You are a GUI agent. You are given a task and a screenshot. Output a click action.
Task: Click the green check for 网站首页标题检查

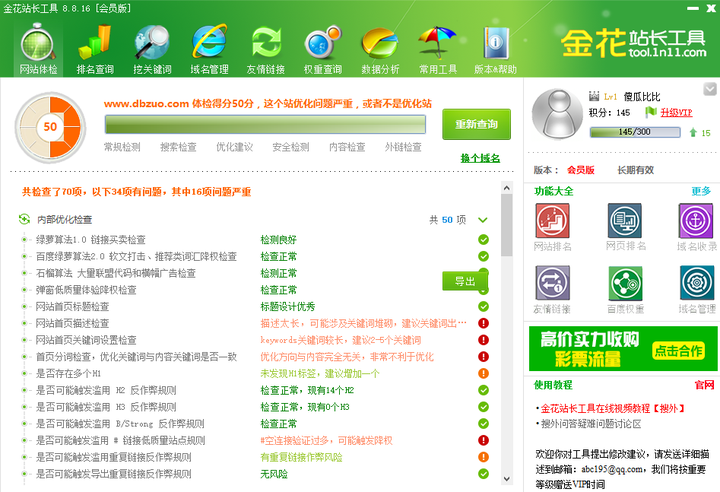click(483, 306)
